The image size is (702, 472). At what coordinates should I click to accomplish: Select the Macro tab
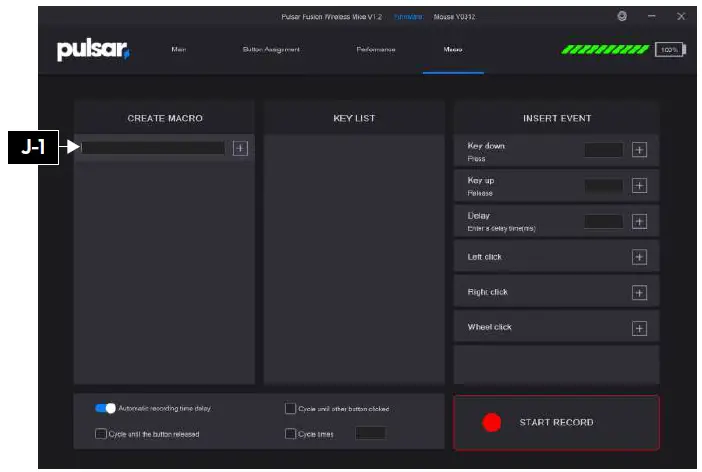[453, 49]
